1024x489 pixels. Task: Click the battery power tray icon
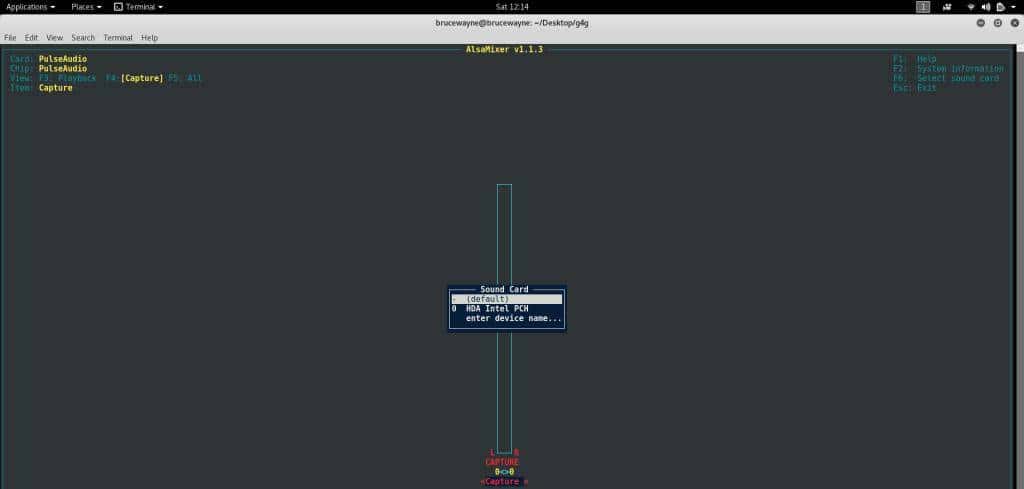coord(1000,7)
